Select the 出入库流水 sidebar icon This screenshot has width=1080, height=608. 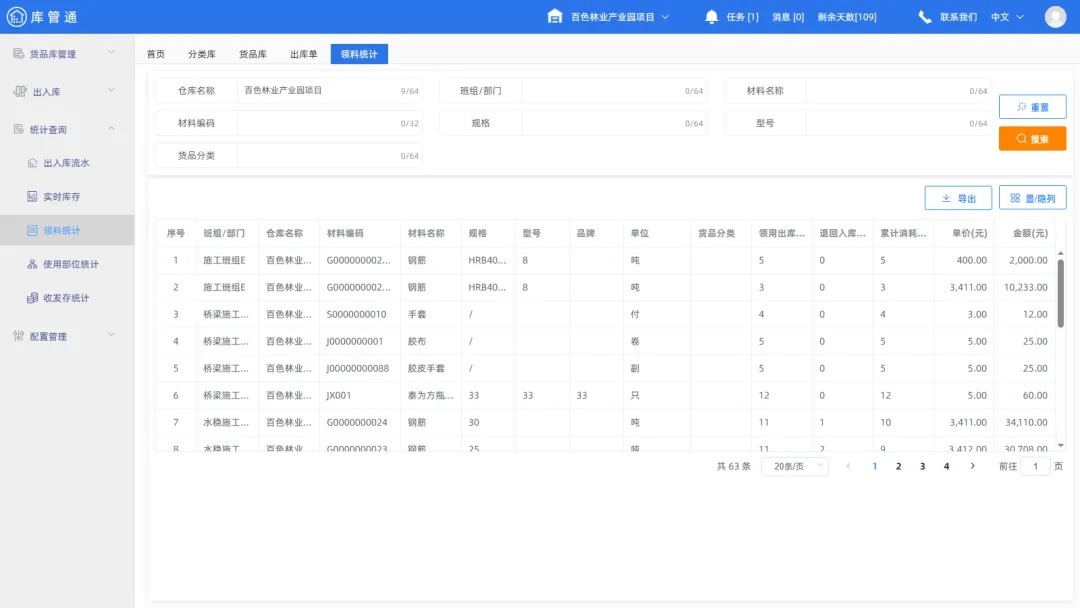click(x=30, y=162)
